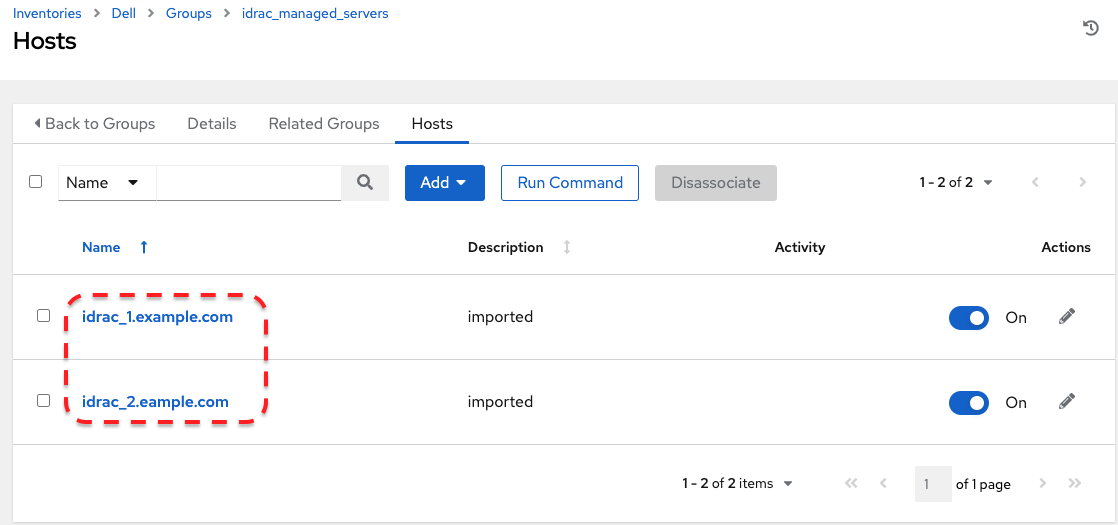The height and width of the screenshot is (525, 1118).
Task: Go to first page double-chevron icon
Action: coord(851,484)
